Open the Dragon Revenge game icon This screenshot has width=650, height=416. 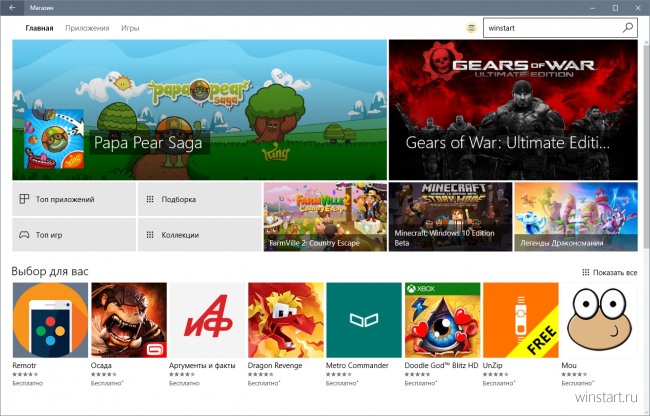tap(286, 320)
